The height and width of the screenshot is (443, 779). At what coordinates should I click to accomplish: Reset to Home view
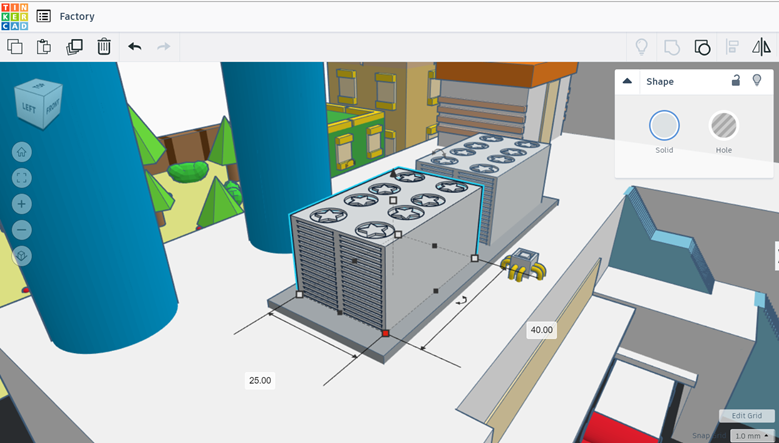[21, 152]
